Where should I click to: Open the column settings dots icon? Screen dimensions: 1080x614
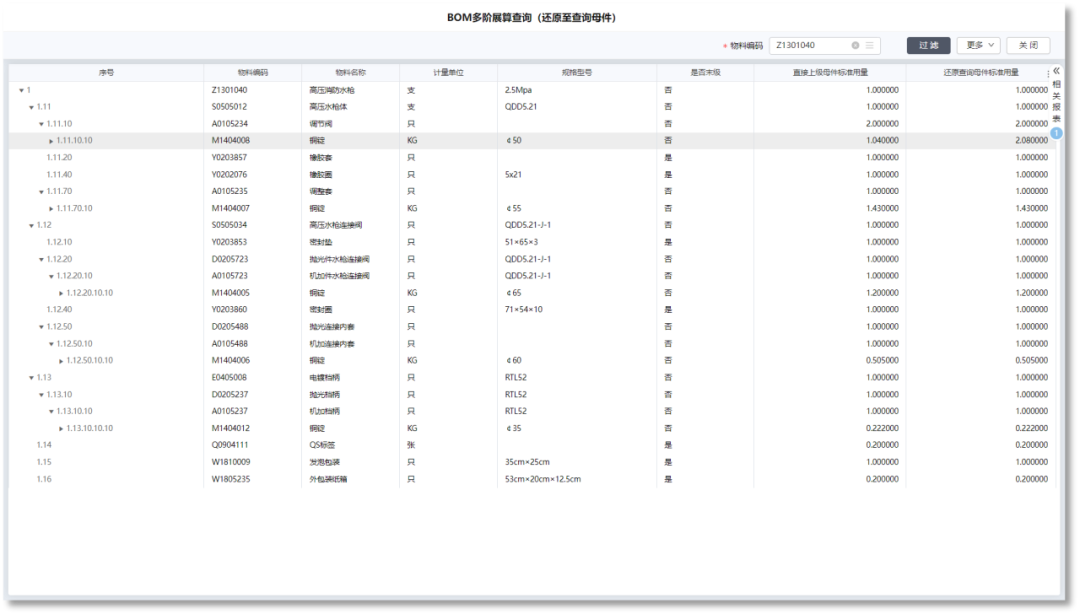pyautogui.click(x=1048, y=74)
